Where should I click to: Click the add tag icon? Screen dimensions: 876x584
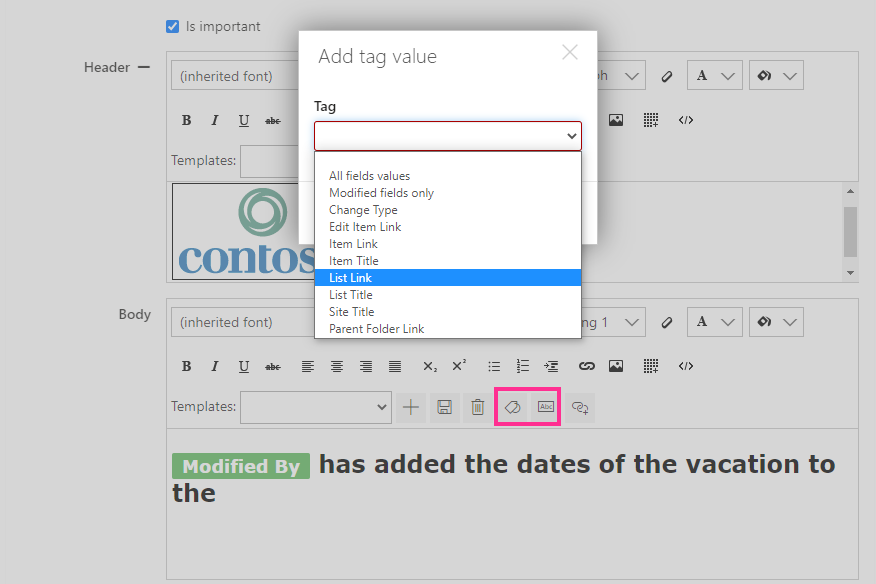click(512, 407)
